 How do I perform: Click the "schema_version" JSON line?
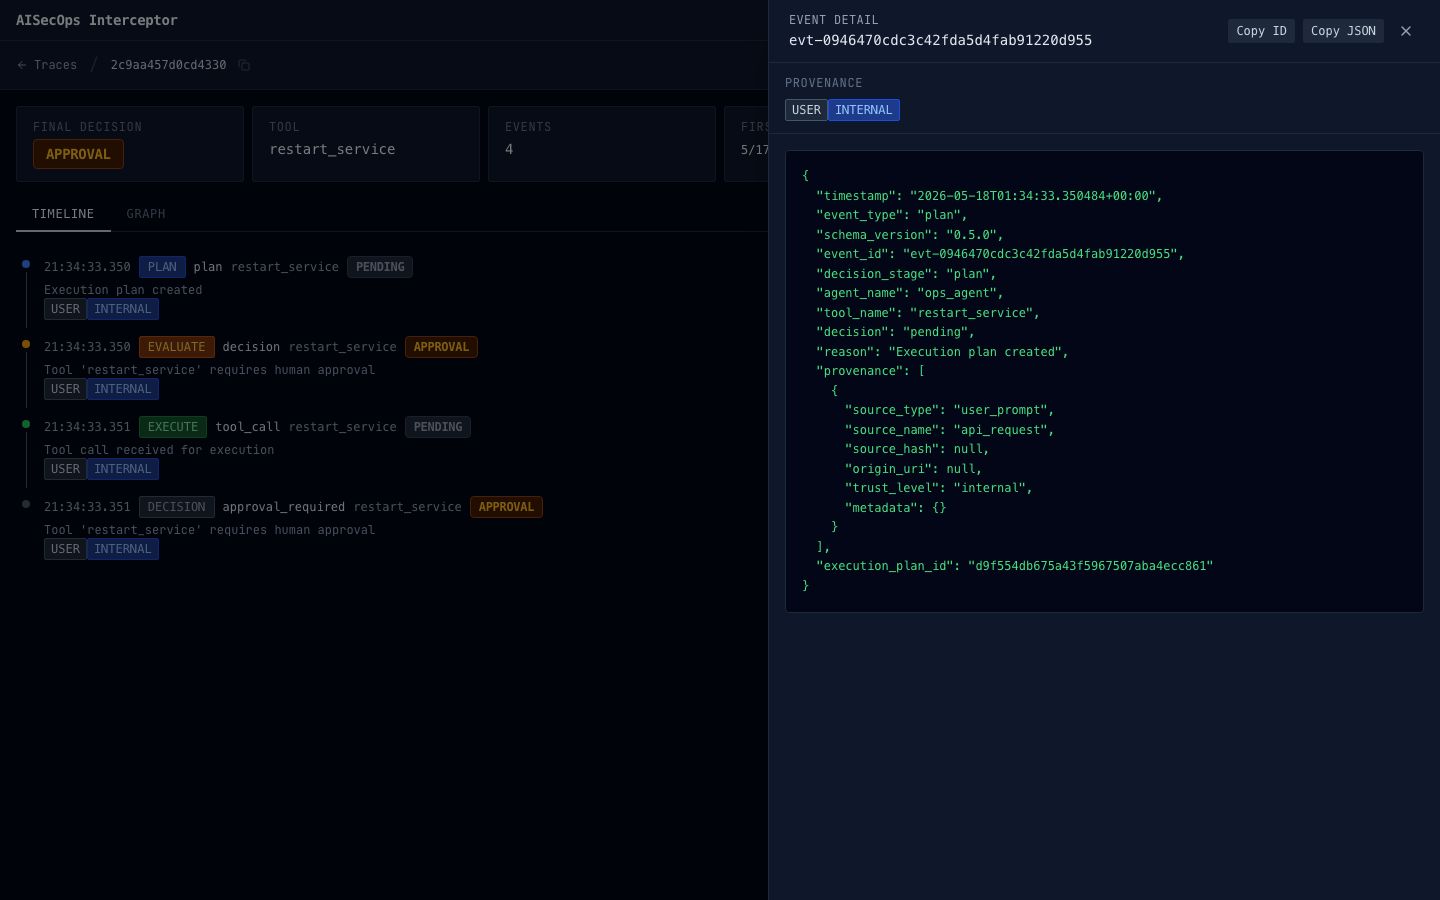[x=909, y=235]
